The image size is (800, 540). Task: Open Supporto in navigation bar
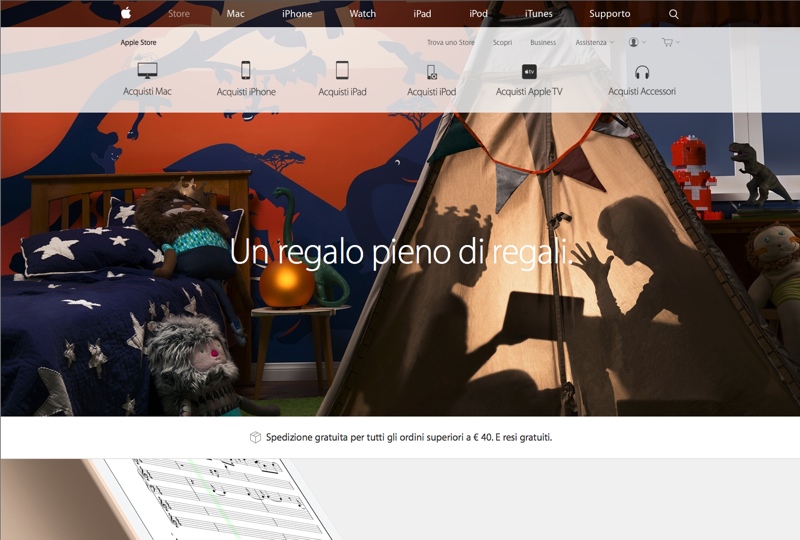click(x=610, y=14)
